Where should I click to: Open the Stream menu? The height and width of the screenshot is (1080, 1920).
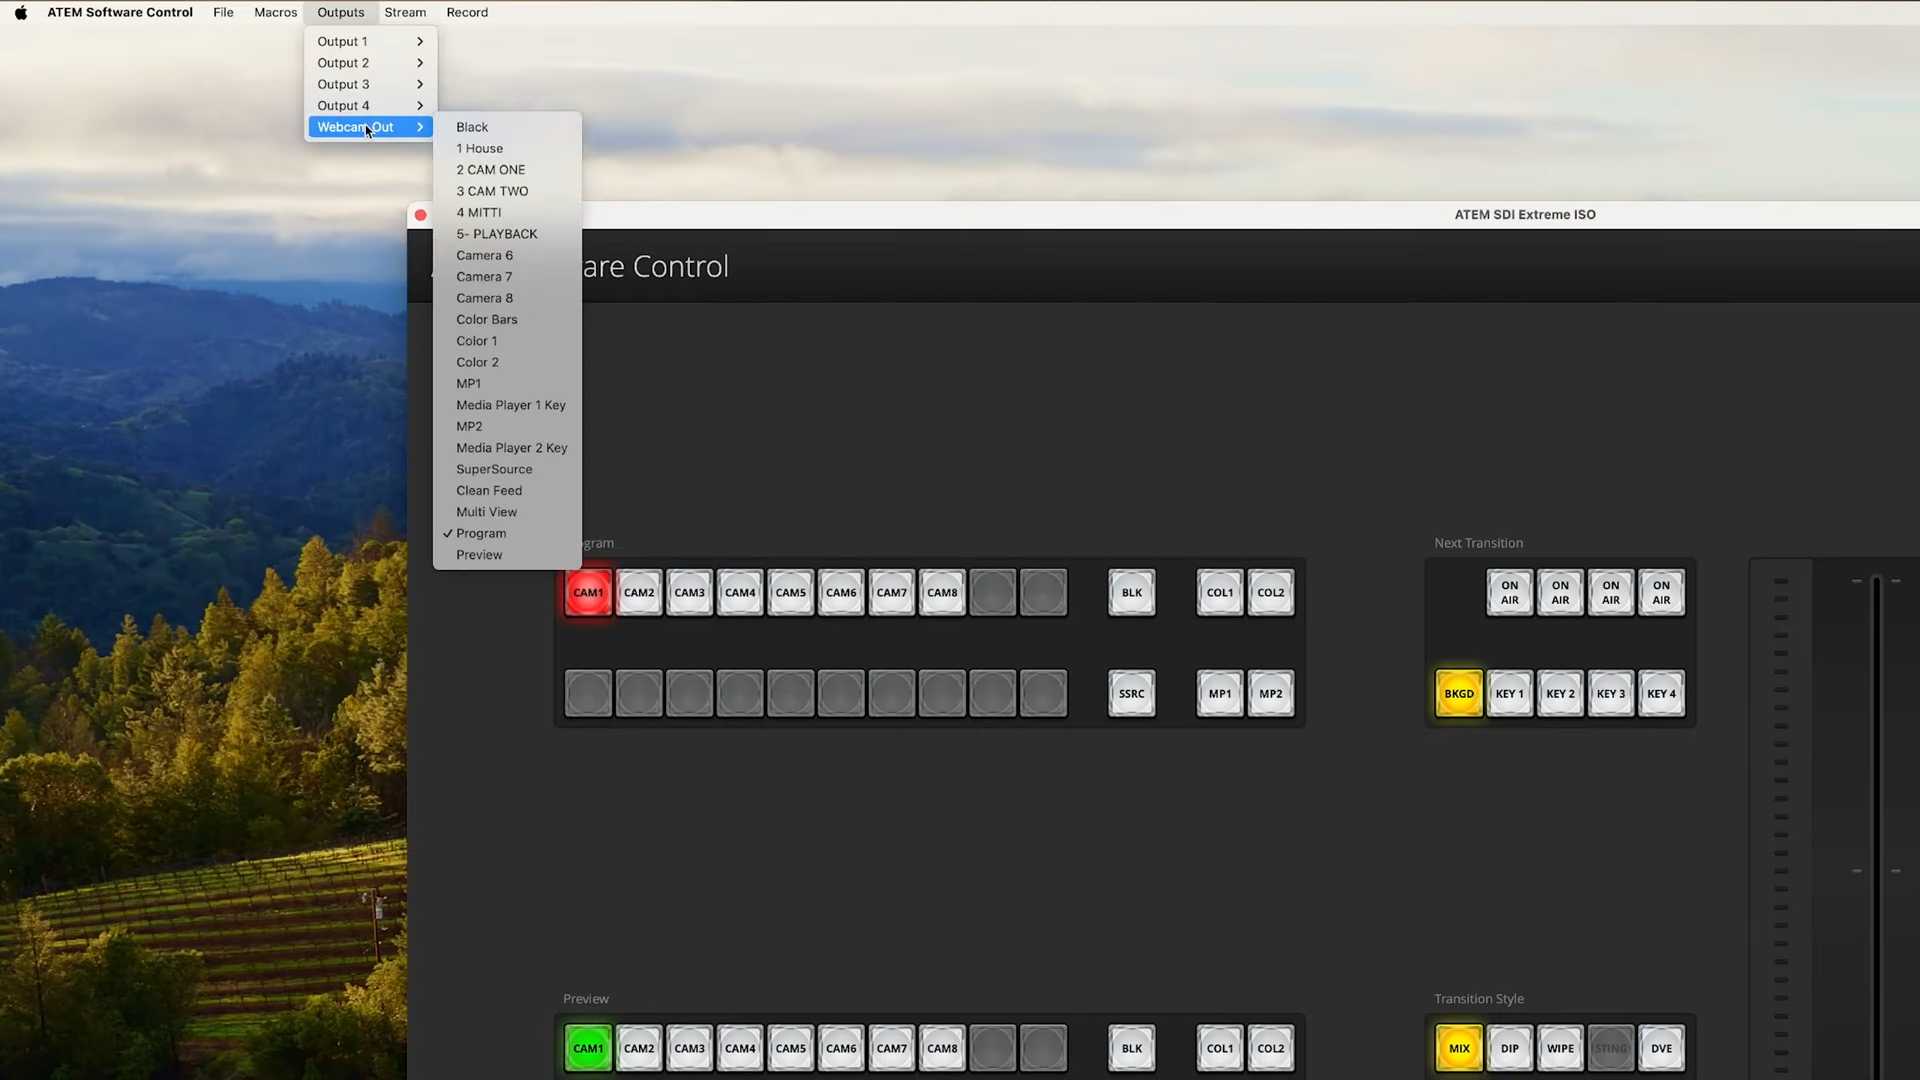(x=405, y=13)
